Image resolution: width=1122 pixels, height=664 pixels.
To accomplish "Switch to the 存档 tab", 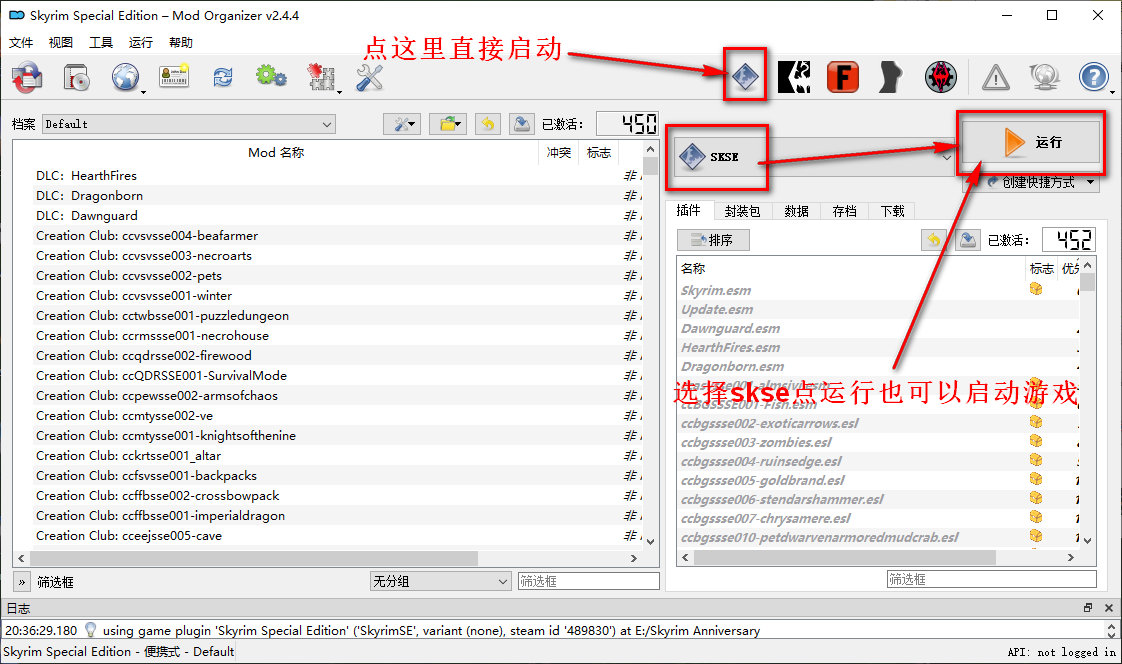I will pyautogui.click(x=844, y=211).
